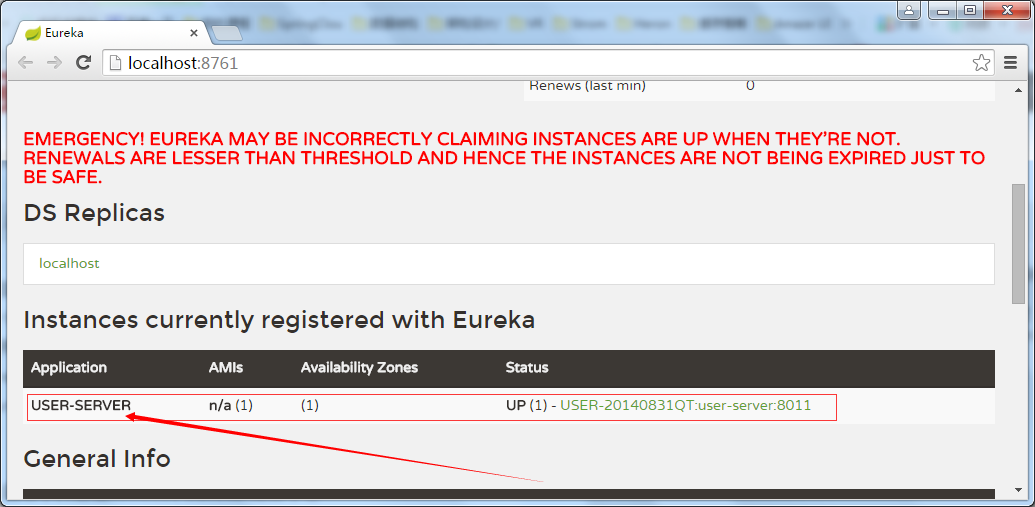The width and height of the screenshot is (1035, 507).
Task: Open the USER-20140831QT:user-server:8011 instance link
Action: (x=685, y=405)
